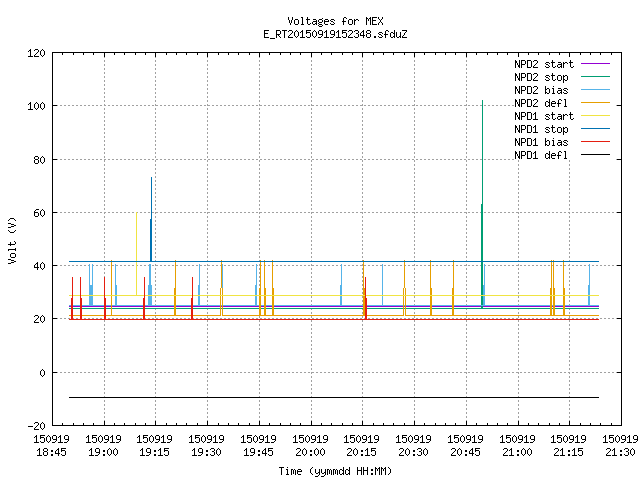Screen dimensions: 640x480
Task: Click the x-axis tick label 20:15
Action: 362,452
